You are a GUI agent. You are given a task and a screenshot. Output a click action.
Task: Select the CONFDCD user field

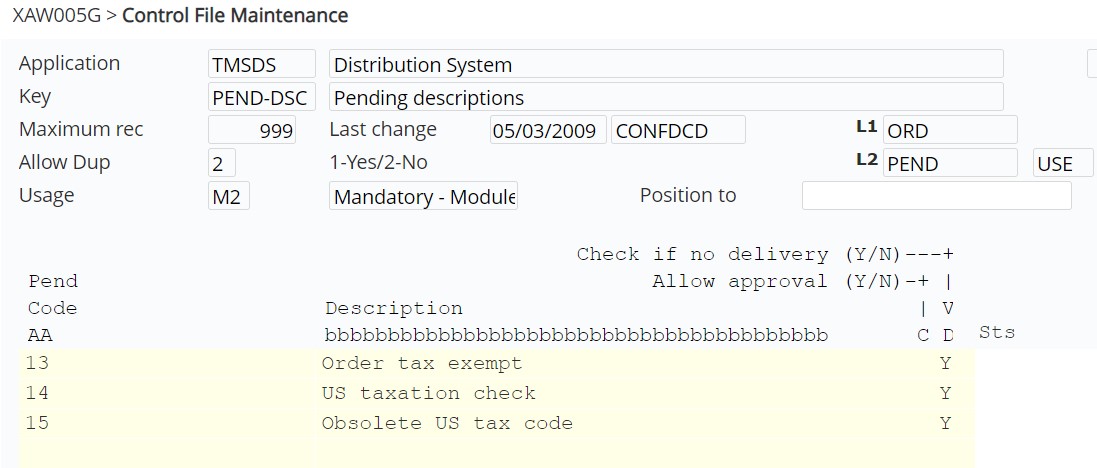point(678,130)
